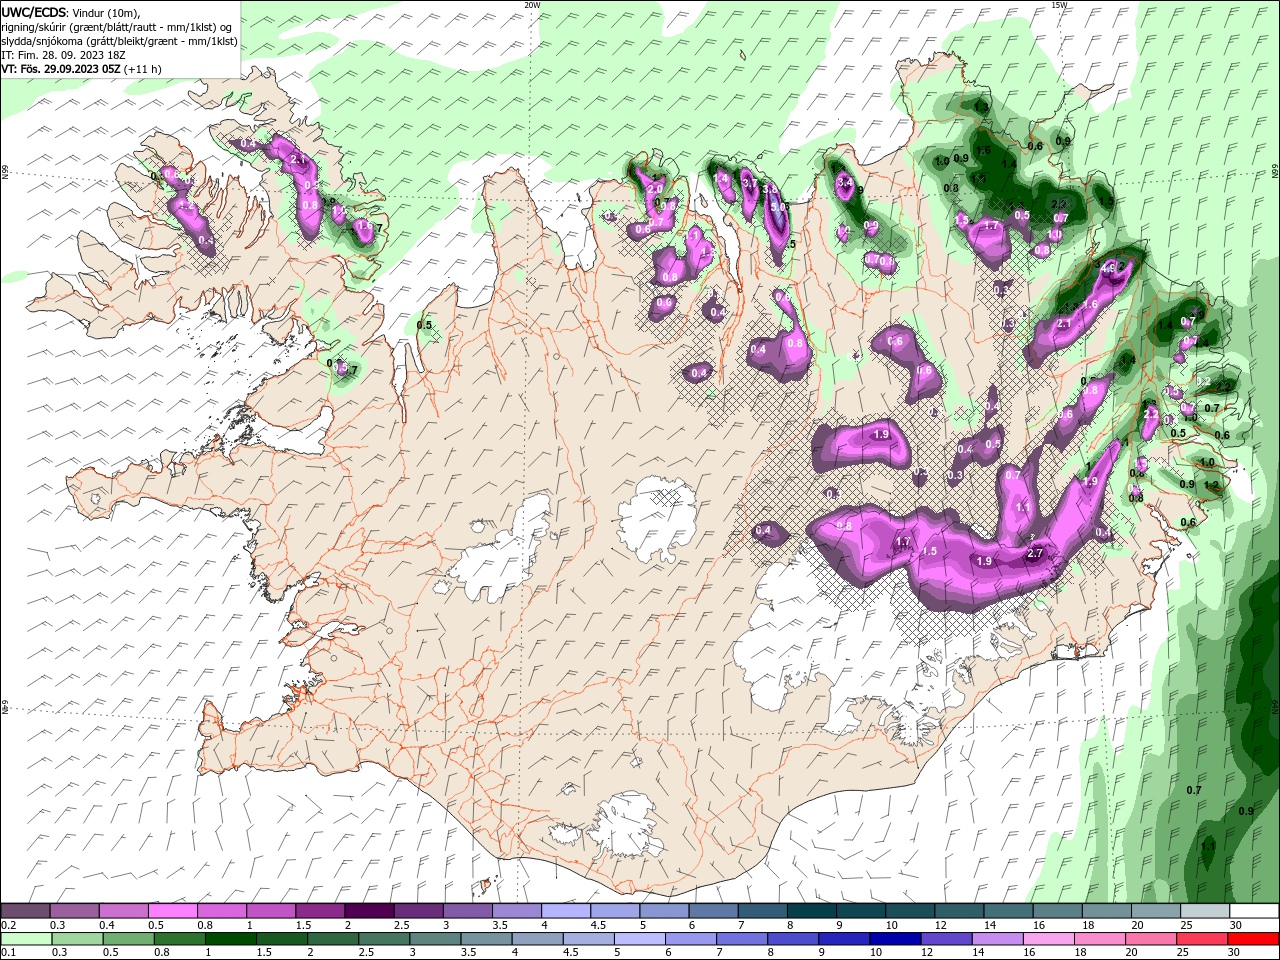Click the 5.0 snowfall value on the map
Viewport: 1280px width, 960px height.
780,205
